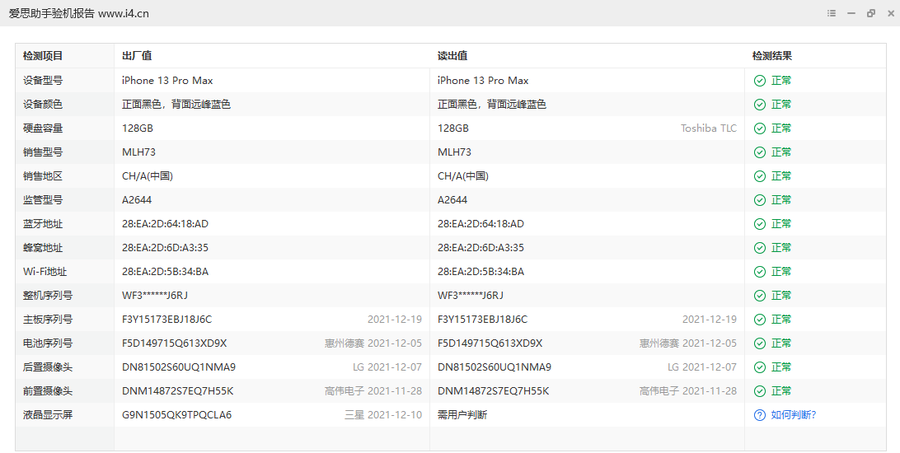Select the 设备型号 row label
900x453 pixels.
pyautogui.click(x=43, y=80)
